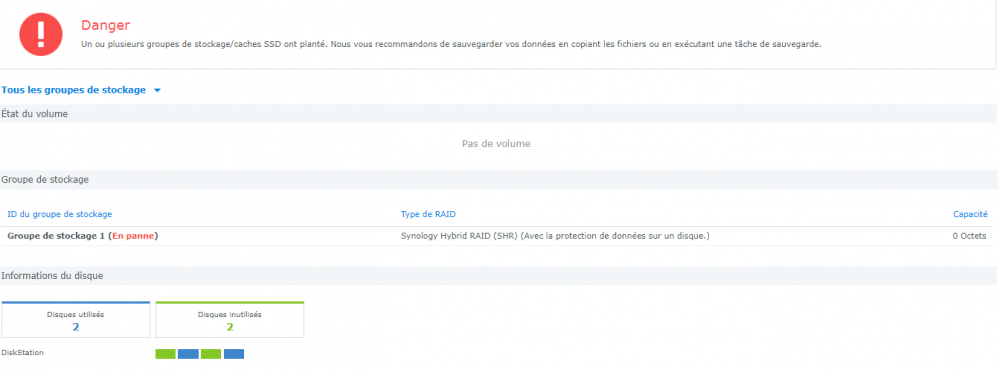The height and width of the screenshot is (373, 1000).
Task: Click the red Danger exclamation icon
Action: pos(41,34)
